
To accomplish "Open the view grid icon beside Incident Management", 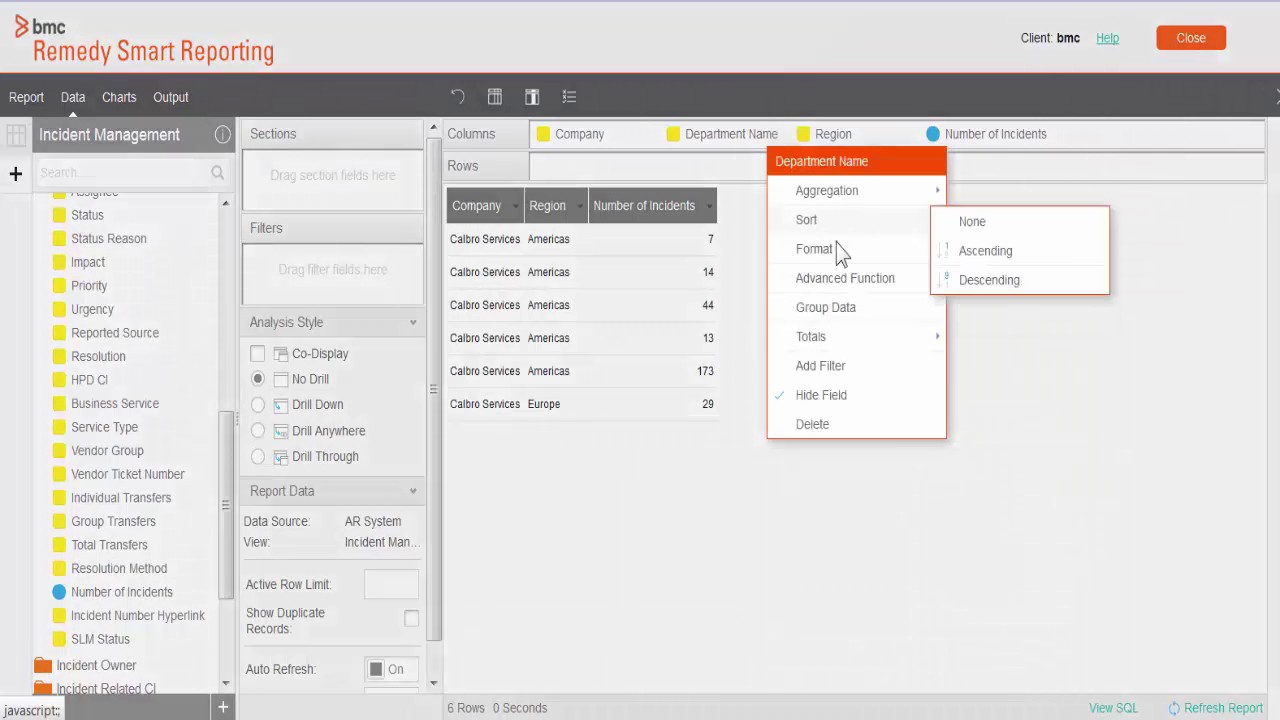I will click(16, 135).
